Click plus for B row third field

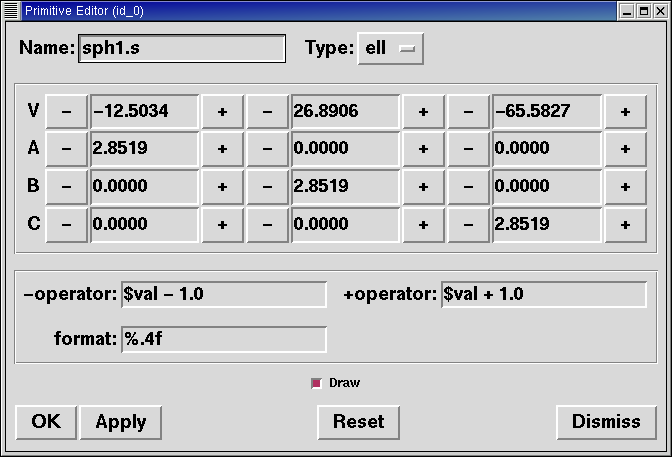pos(625,186)
